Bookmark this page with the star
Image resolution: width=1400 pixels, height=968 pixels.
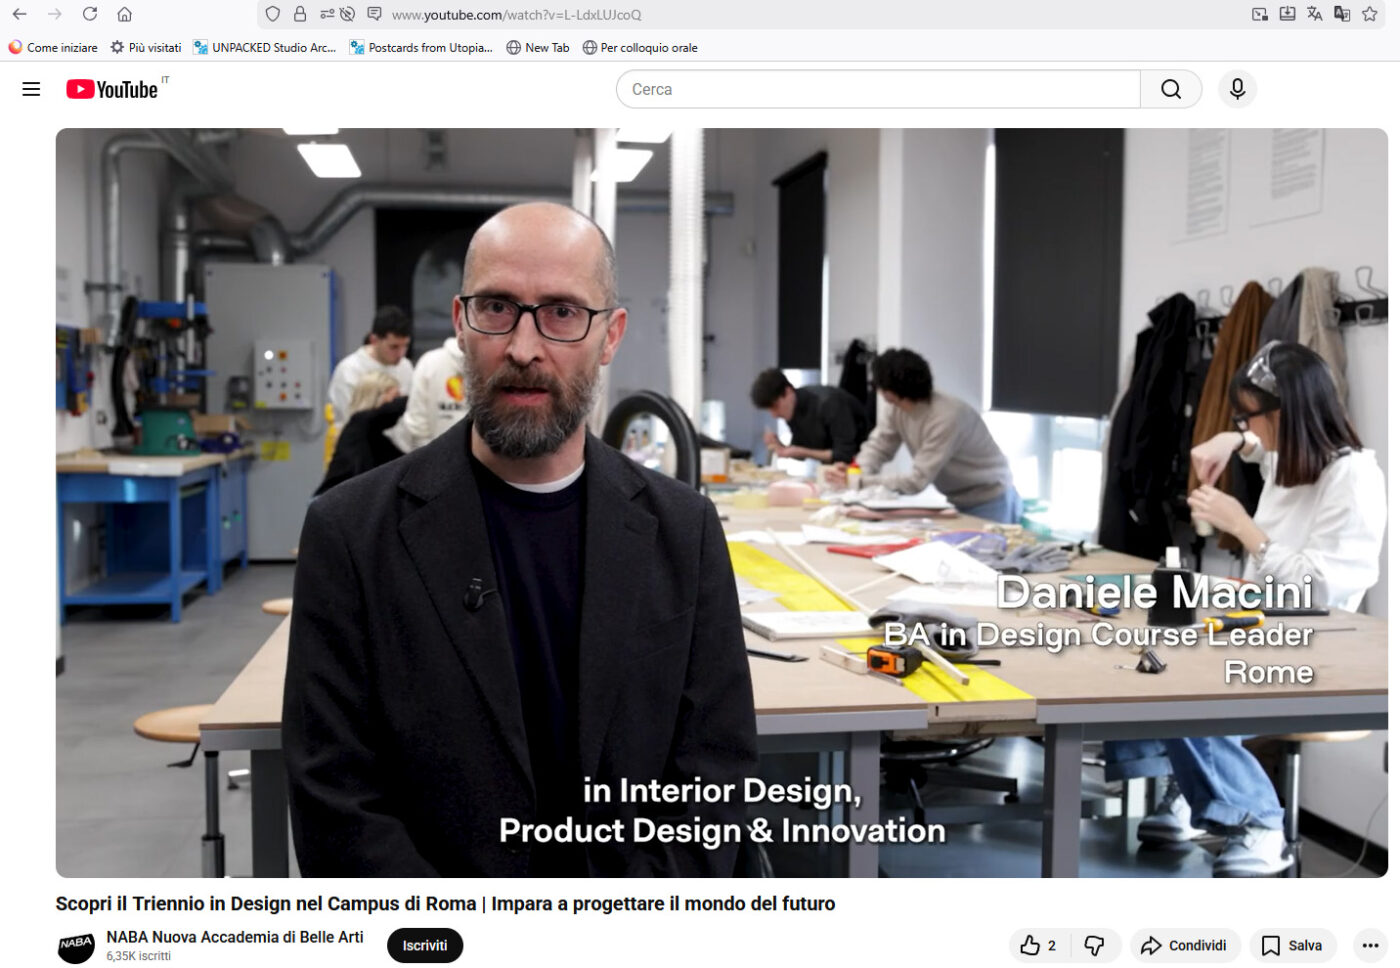[x=1370, y=14]
